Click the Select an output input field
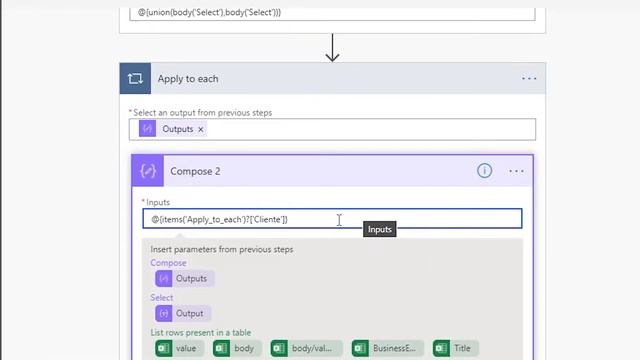This screenshot has height=360, width=640. click(332, 129)
